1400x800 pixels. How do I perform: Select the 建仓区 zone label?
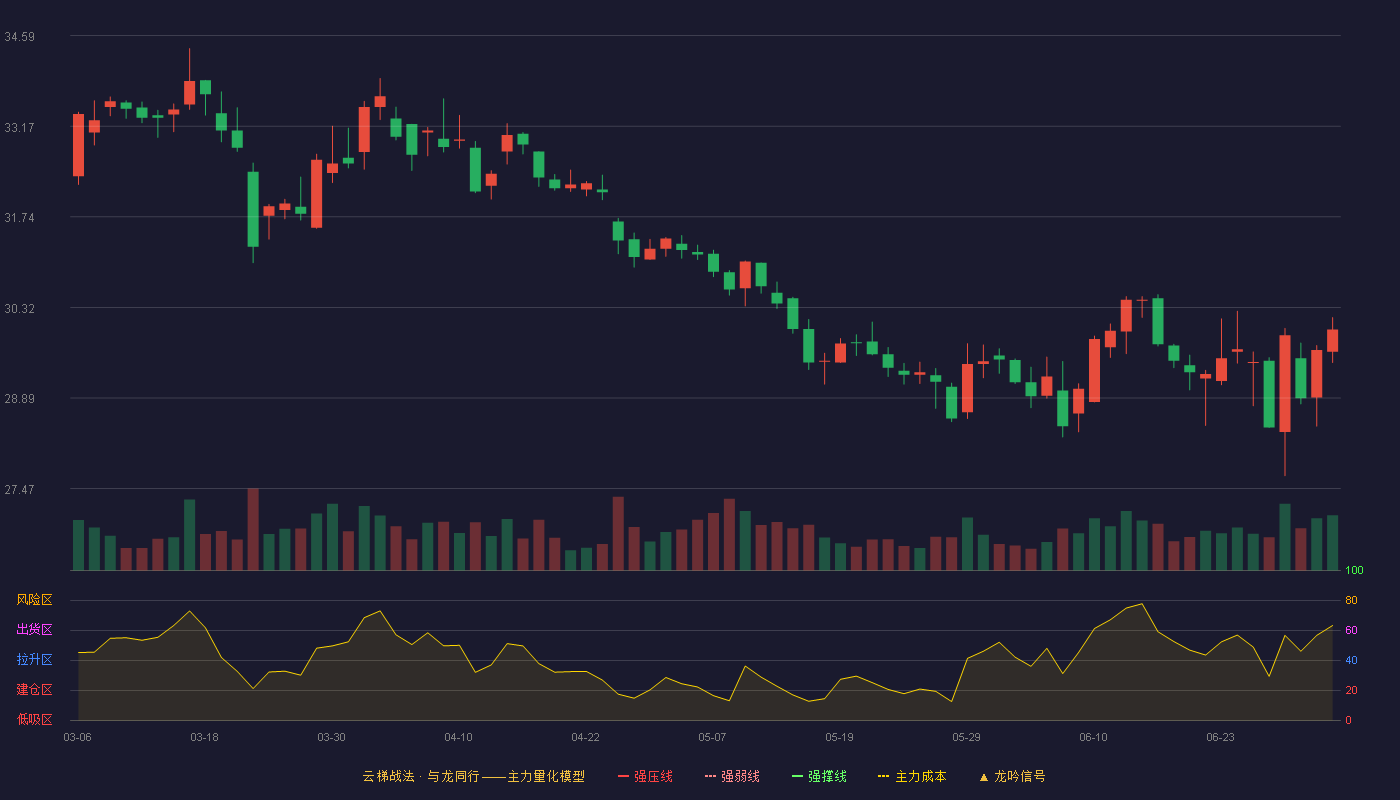coord(34,690)
